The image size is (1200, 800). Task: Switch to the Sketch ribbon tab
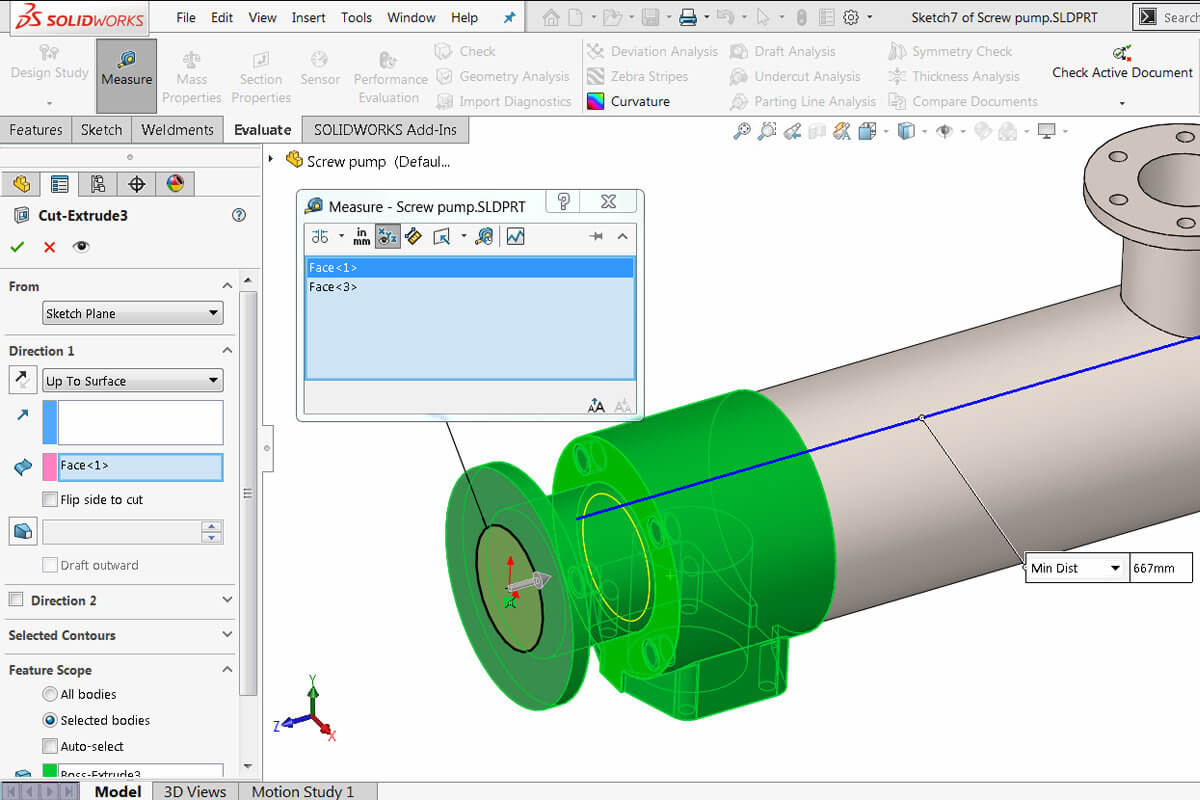coord(101,130)
